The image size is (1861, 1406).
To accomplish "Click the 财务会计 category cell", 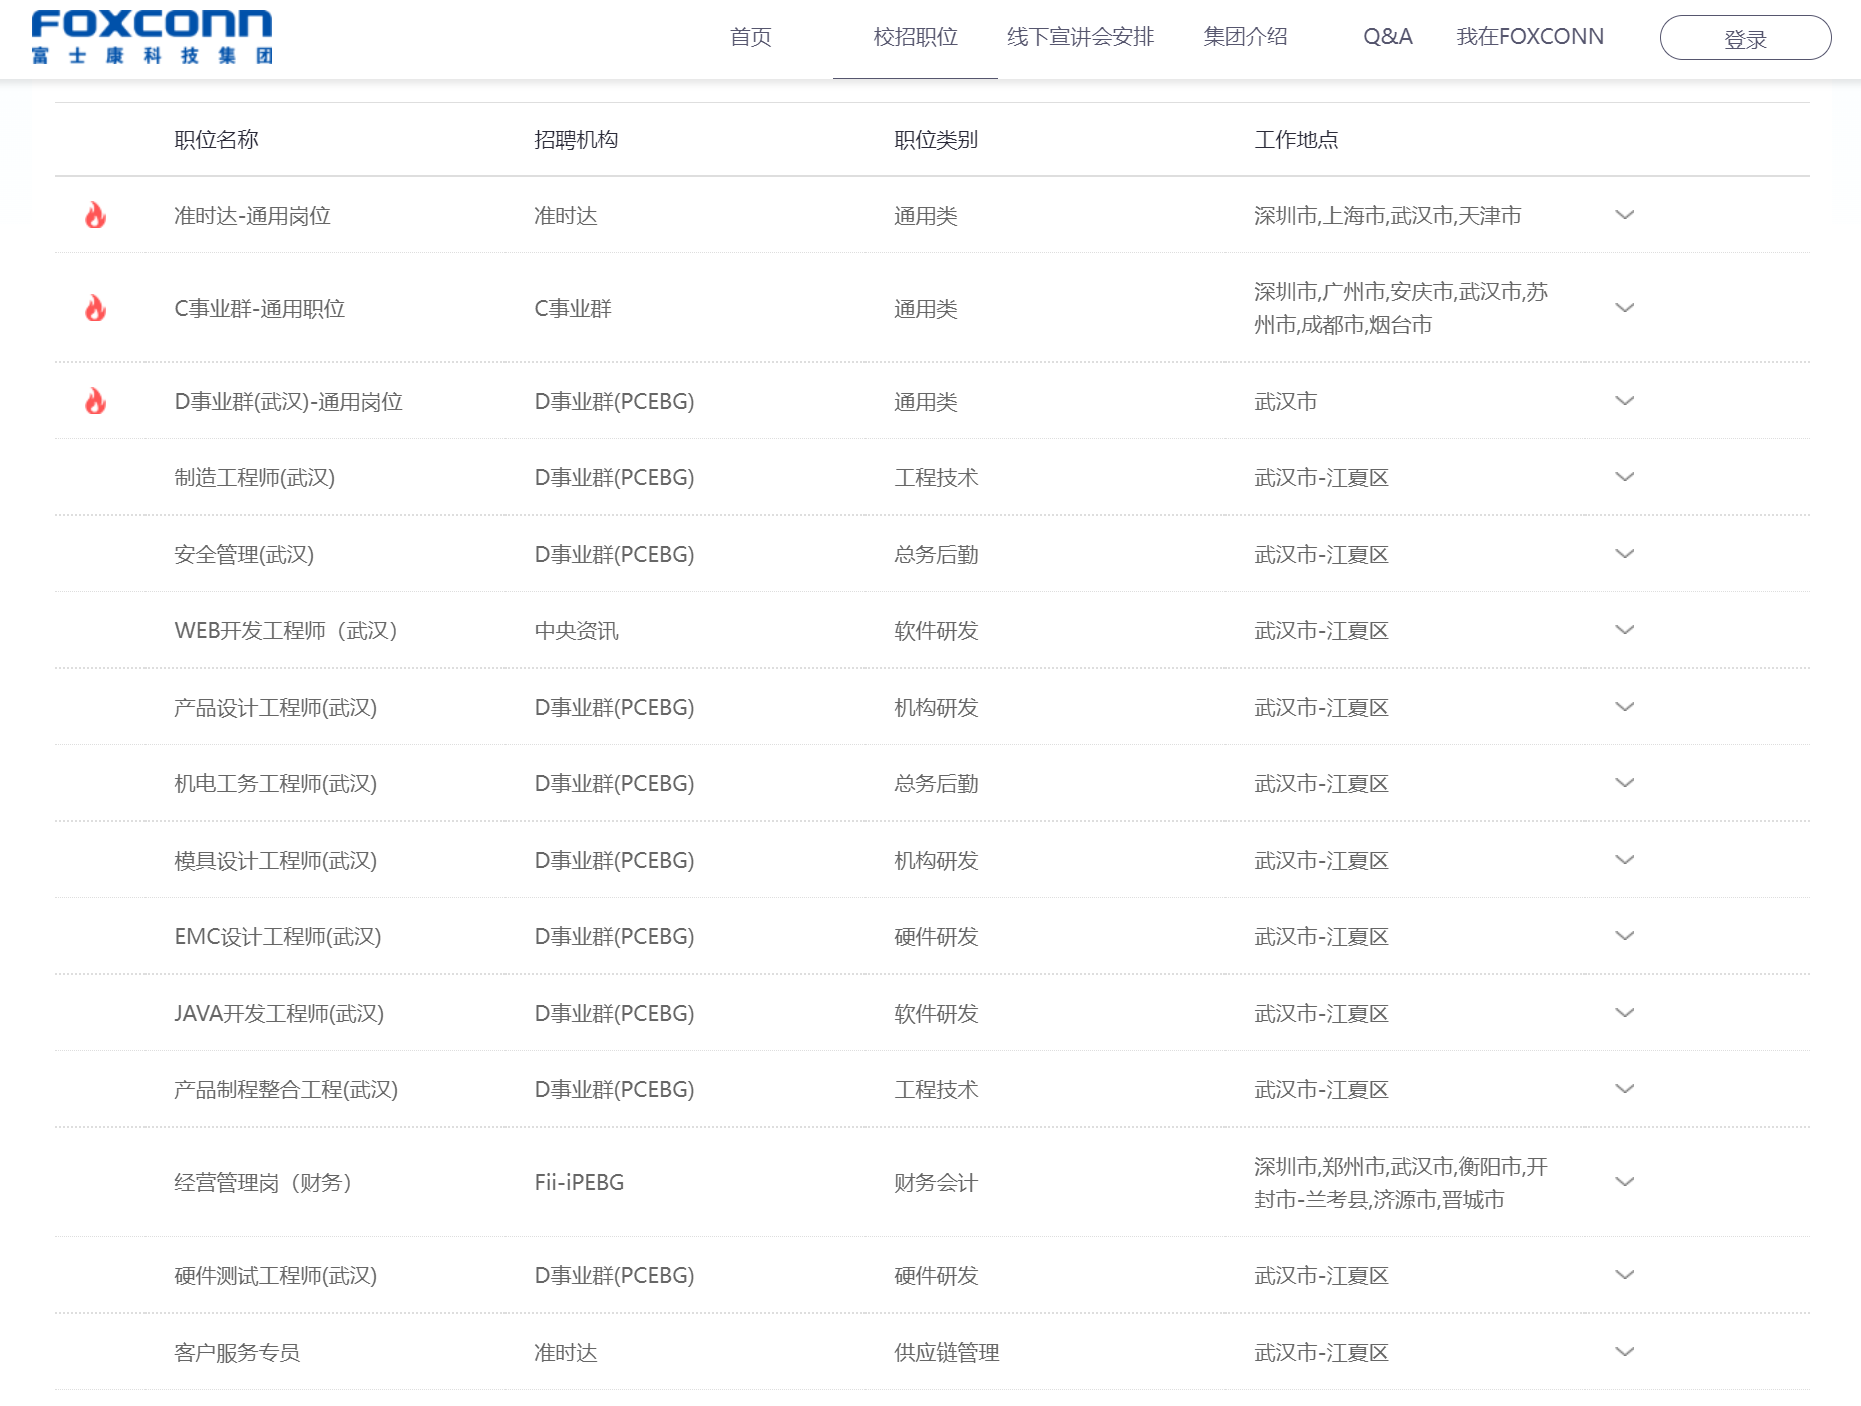I will (936, 1183).
